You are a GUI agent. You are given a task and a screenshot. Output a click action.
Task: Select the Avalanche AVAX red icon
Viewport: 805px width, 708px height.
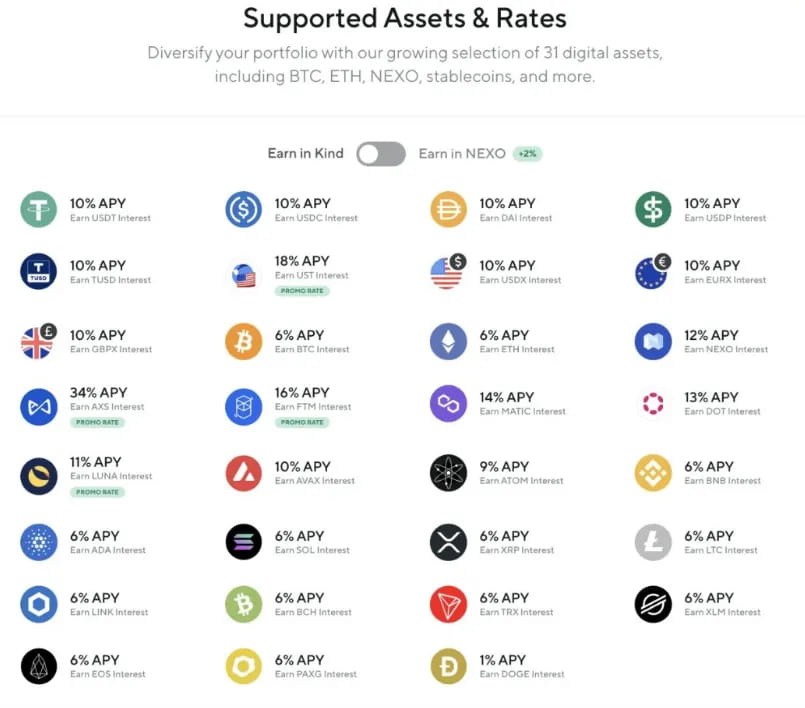243,473
